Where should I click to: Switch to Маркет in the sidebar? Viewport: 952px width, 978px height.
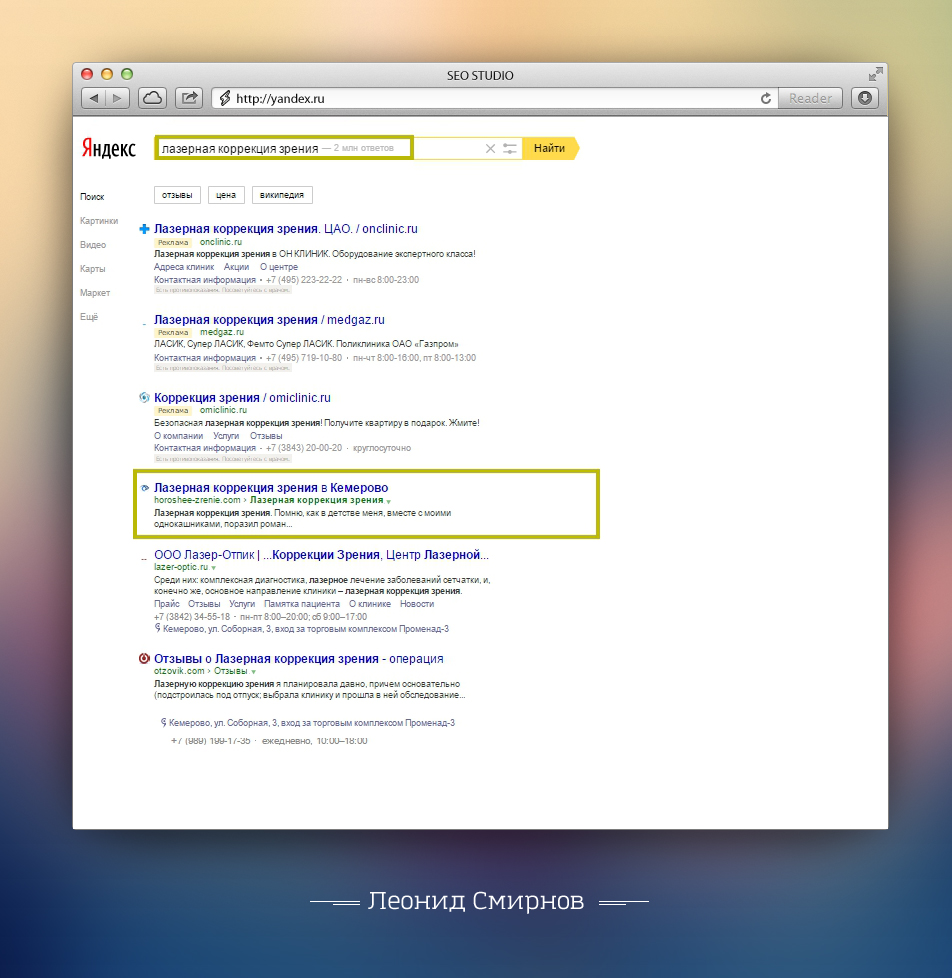95,293
